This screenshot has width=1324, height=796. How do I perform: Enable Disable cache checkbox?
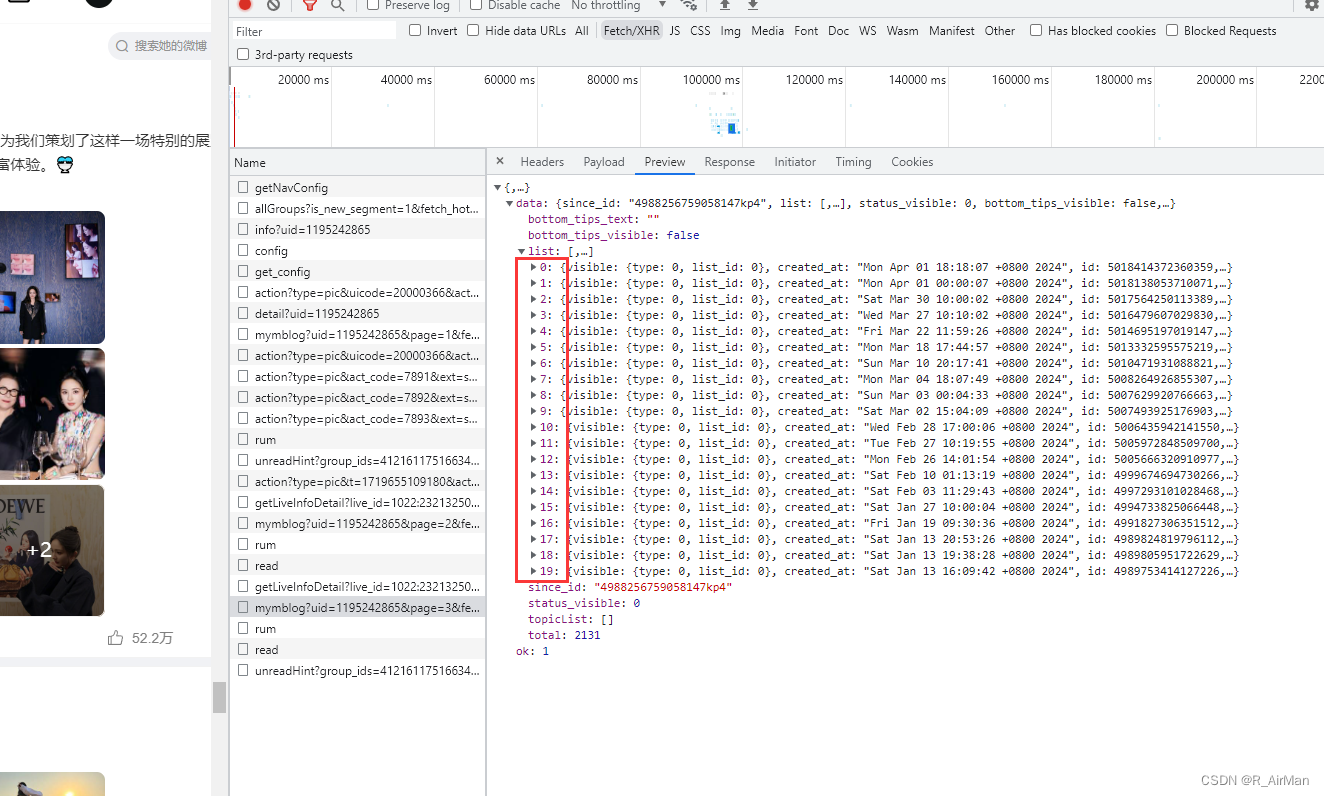476,5
